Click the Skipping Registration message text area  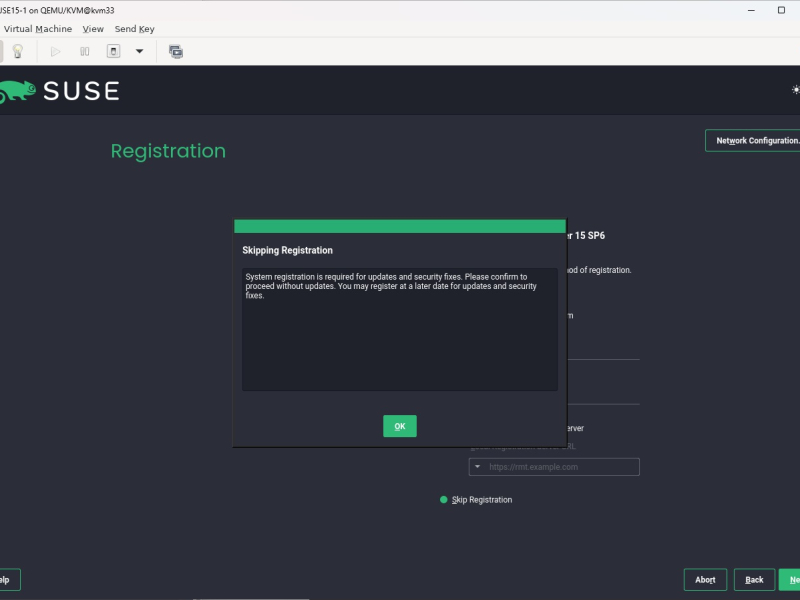pos(399,330)
